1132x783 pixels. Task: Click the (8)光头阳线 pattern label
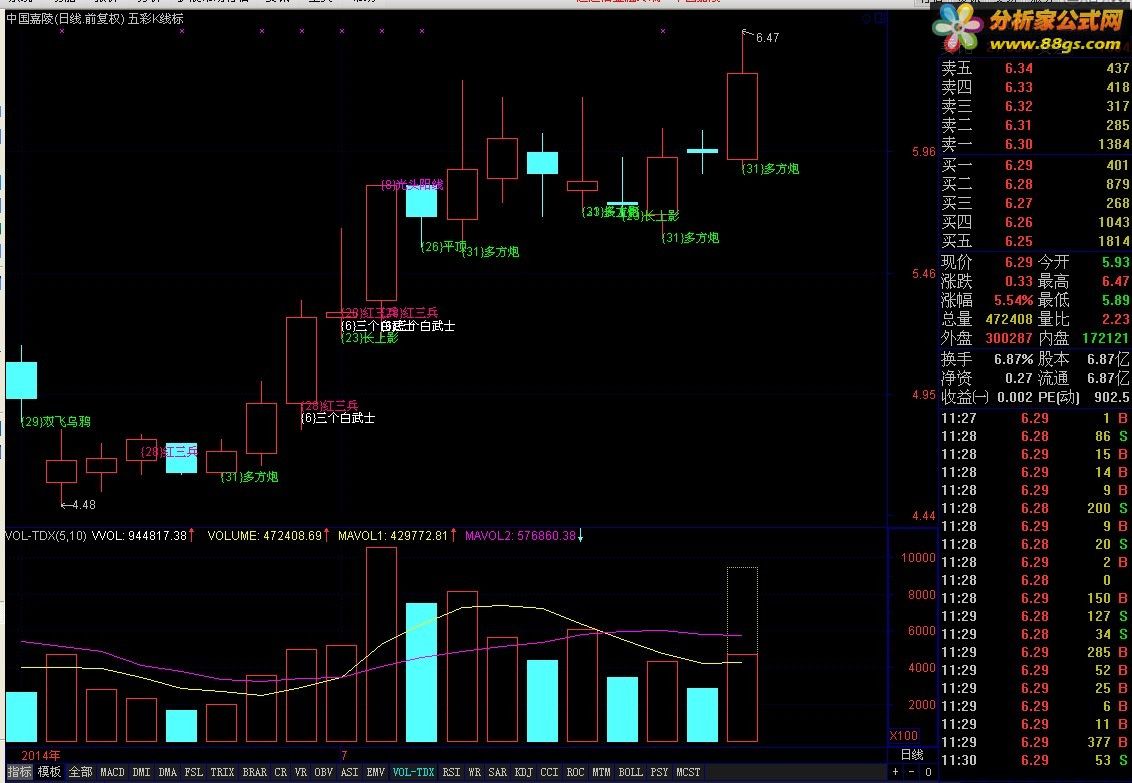click(x=412, y=185)
